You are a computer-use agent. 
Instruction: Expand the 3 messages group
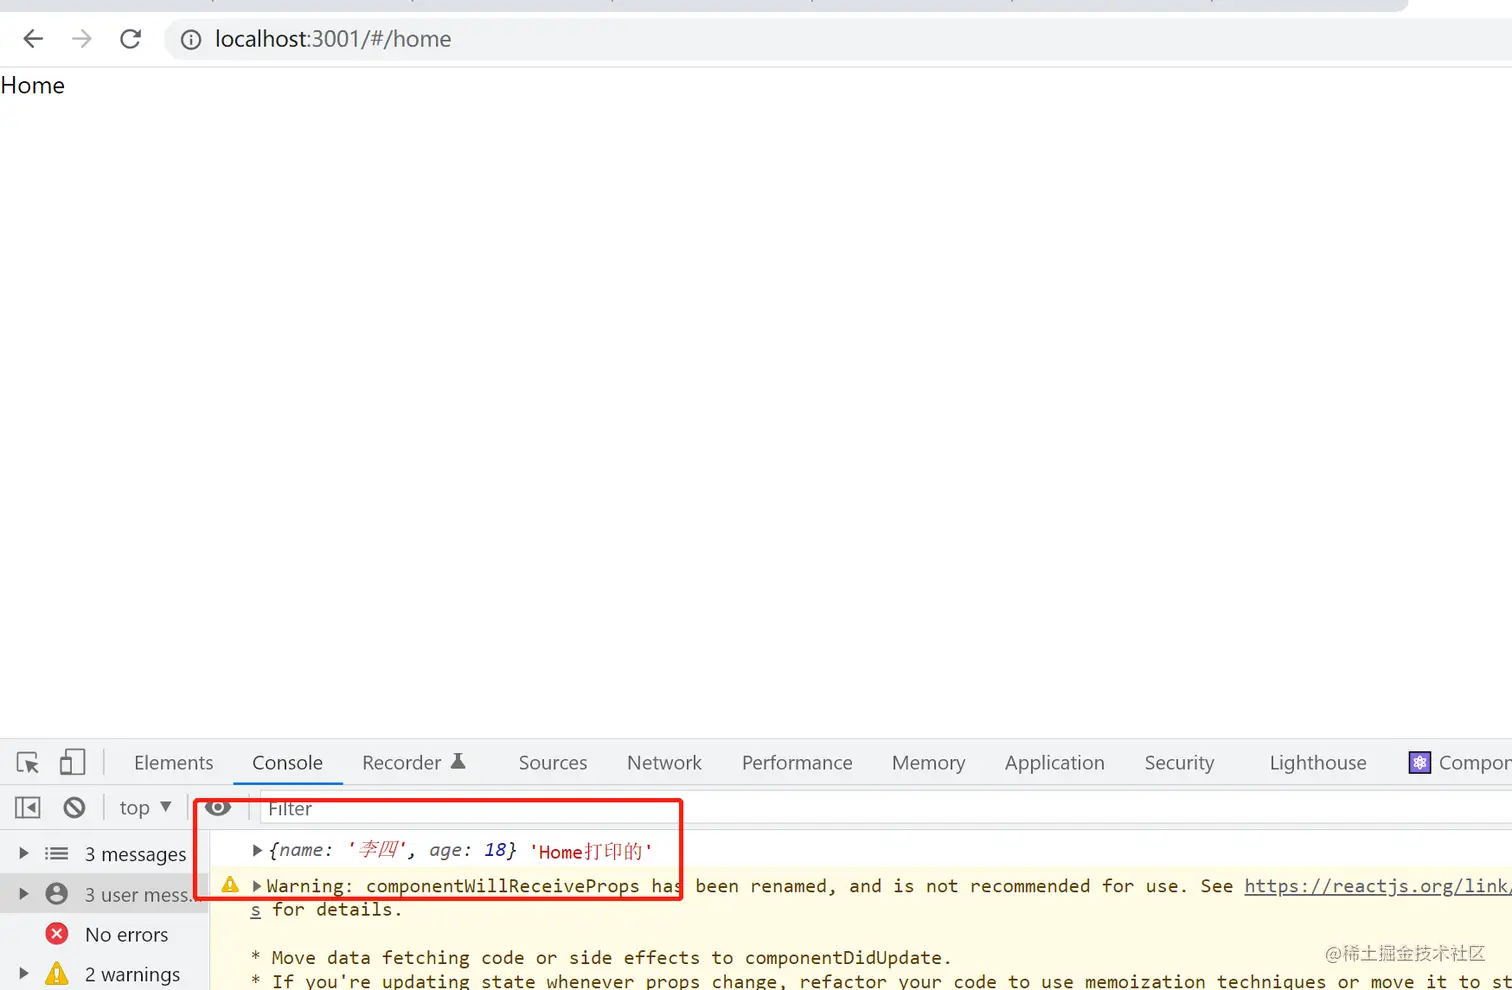24,854
